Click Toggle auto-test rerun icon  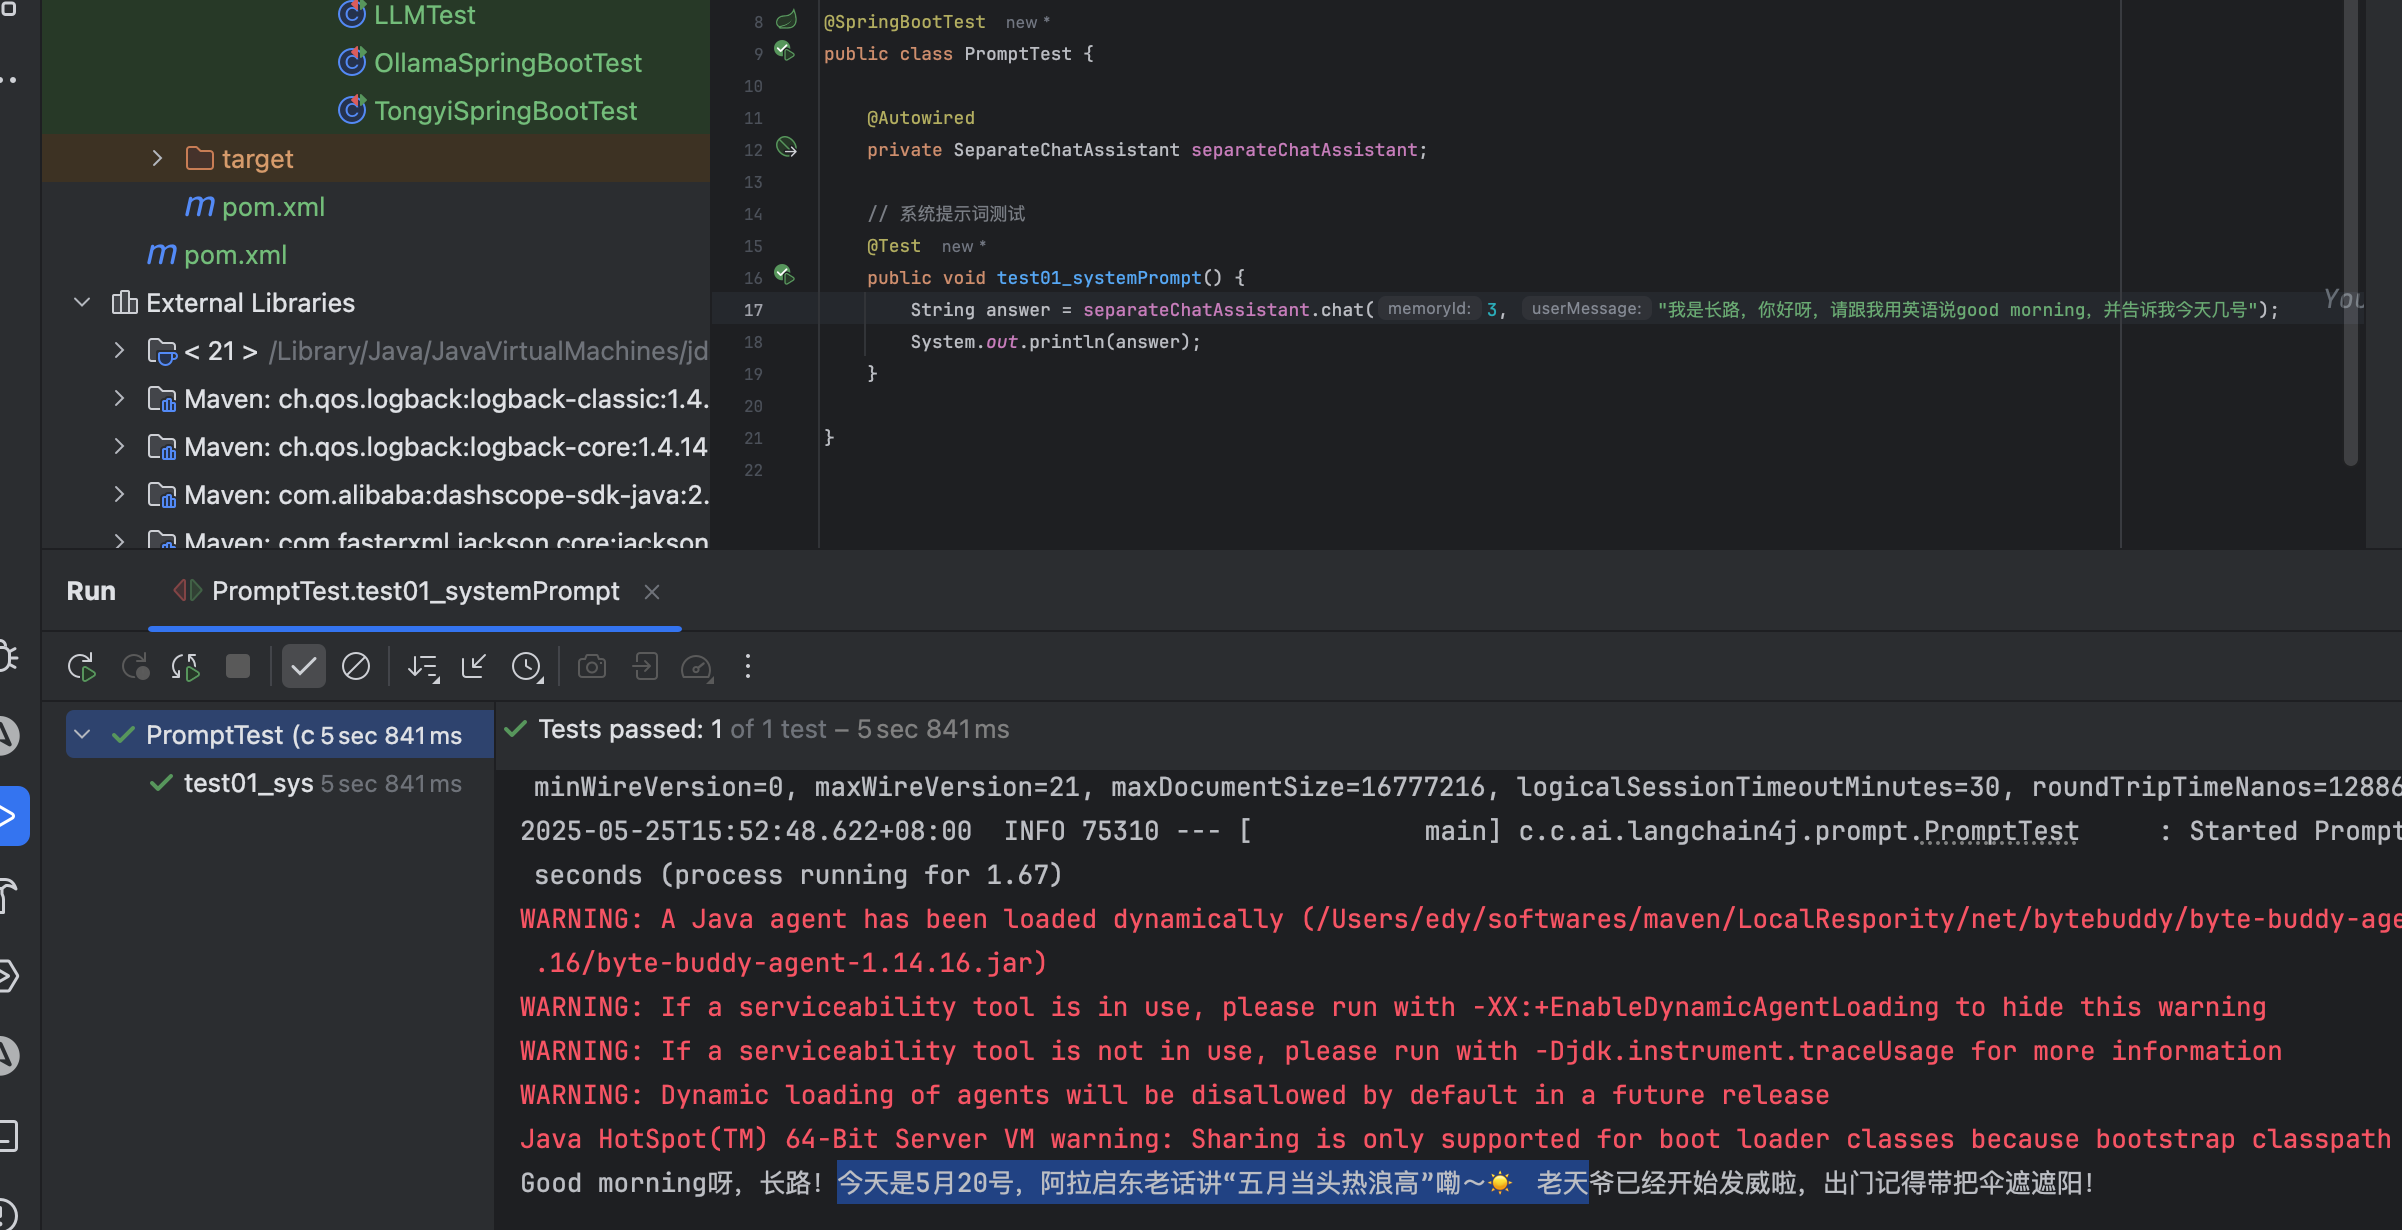tap(185, 667)
